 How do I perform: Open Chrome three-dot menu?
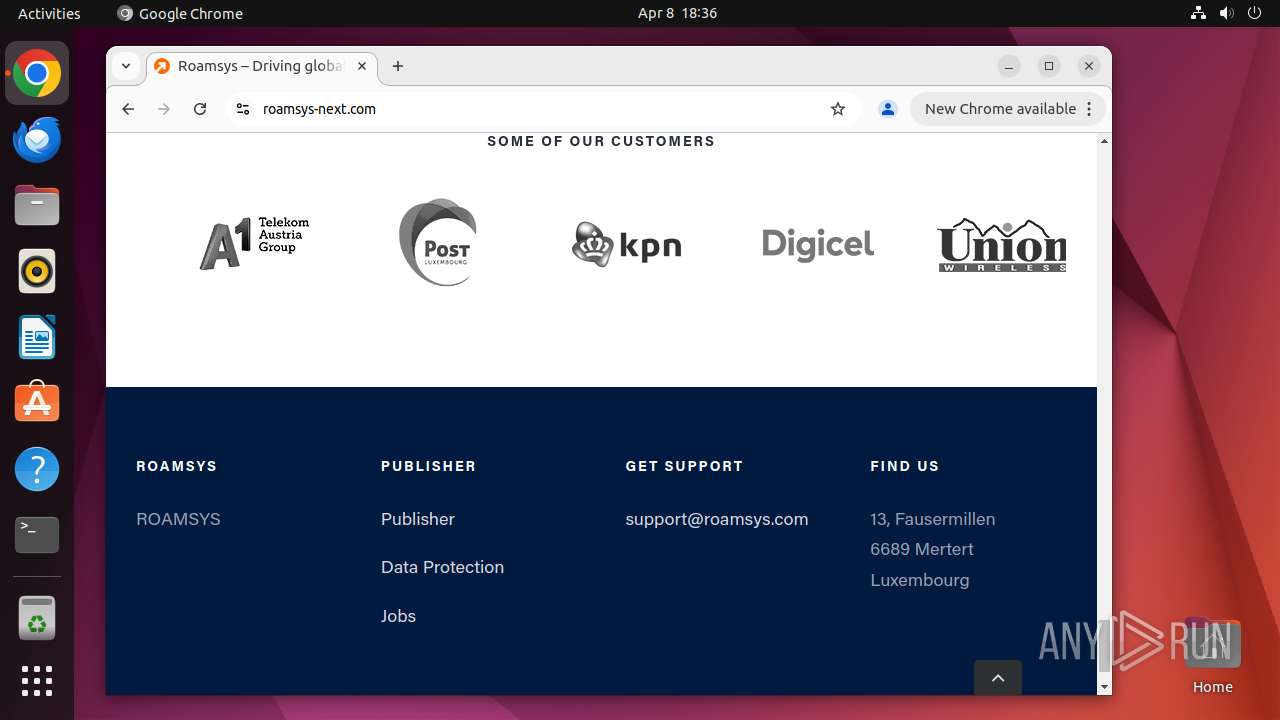pyautogui.click(x=1089, y=109)
